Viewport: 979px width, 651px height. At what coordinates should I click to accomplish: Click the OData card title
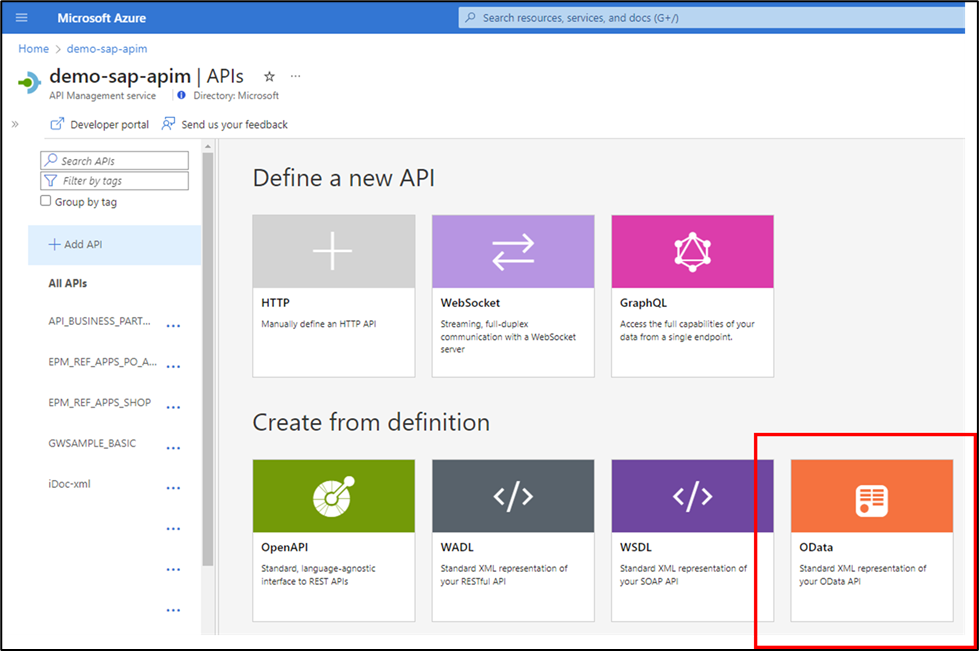pos(816,547)
